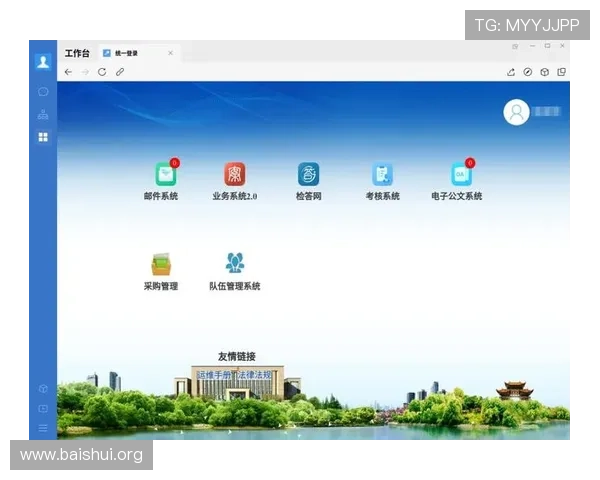
Task: Click the cube icon in lower sidebar
Action: tap(43, 389)
